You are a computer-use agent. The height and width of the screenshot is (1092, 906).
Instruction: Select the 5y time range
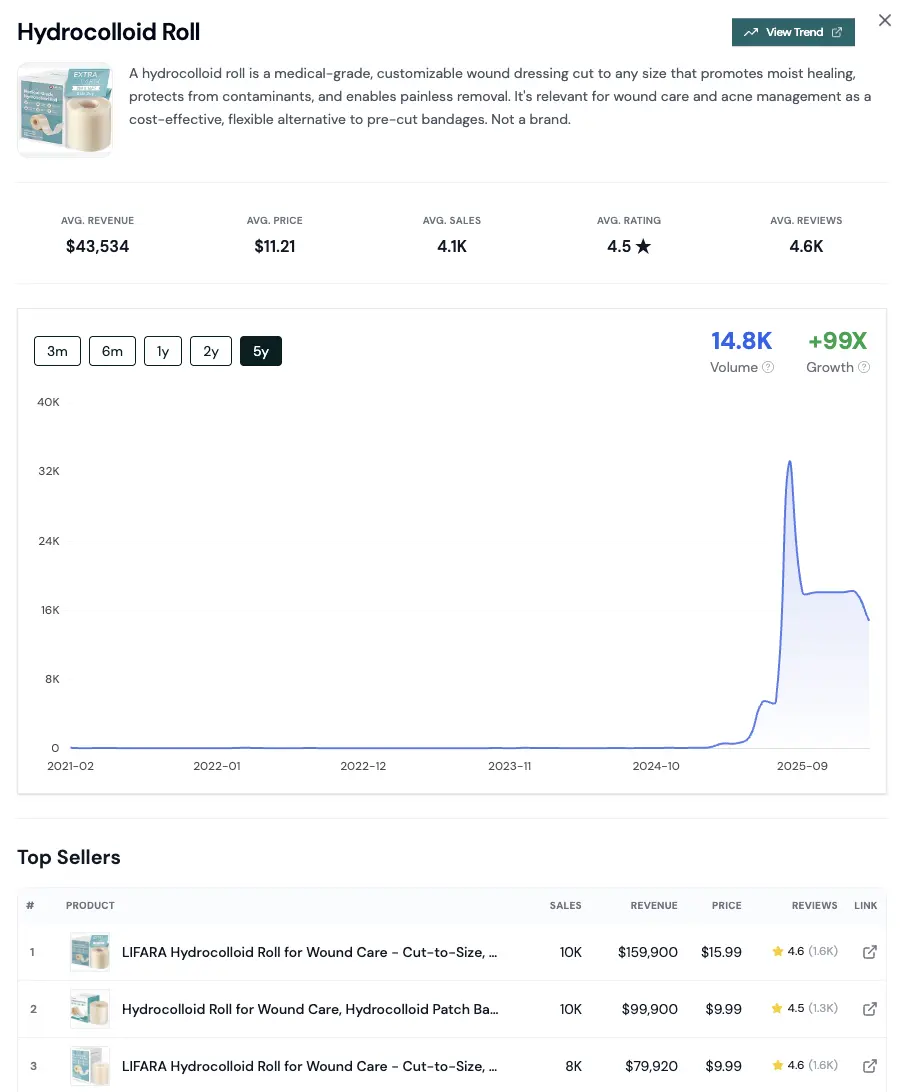(261, 351)
